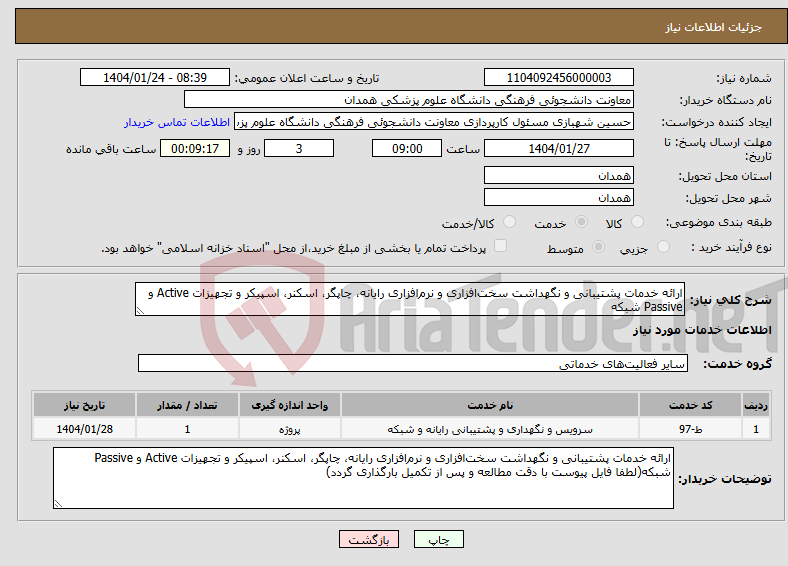Click the نام دستگاه خریدار label

(726, 100)
